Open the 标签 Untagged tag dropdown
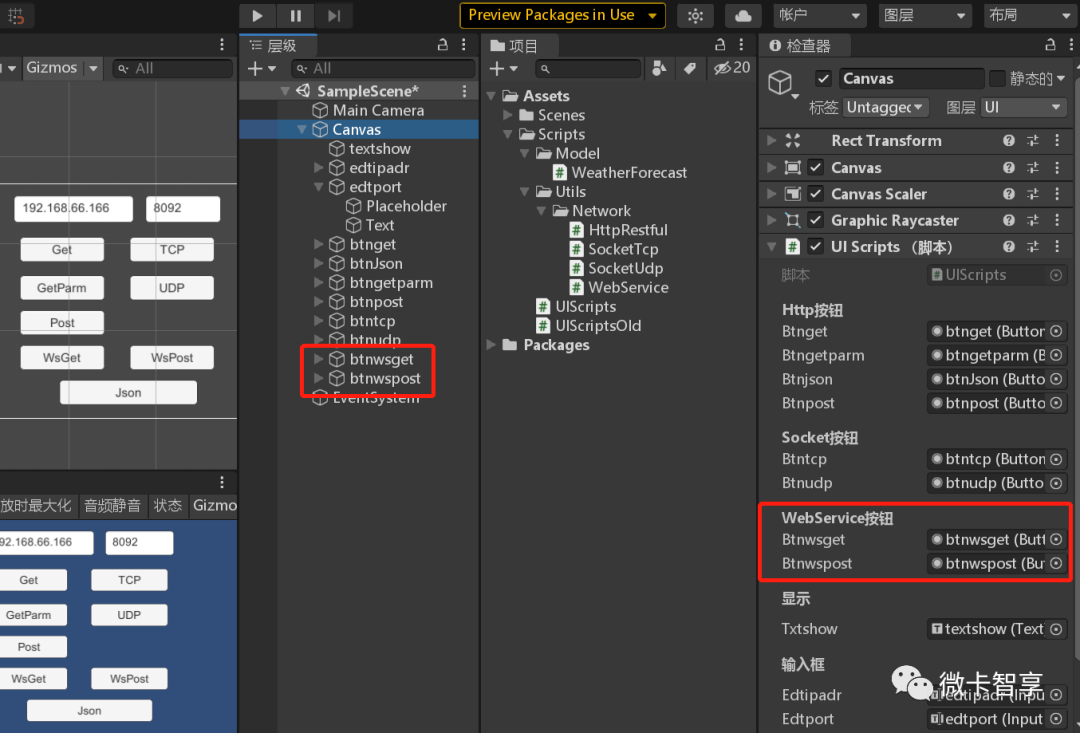The image size is (1080, 733). pyautogui.click(x=886, y=107)
